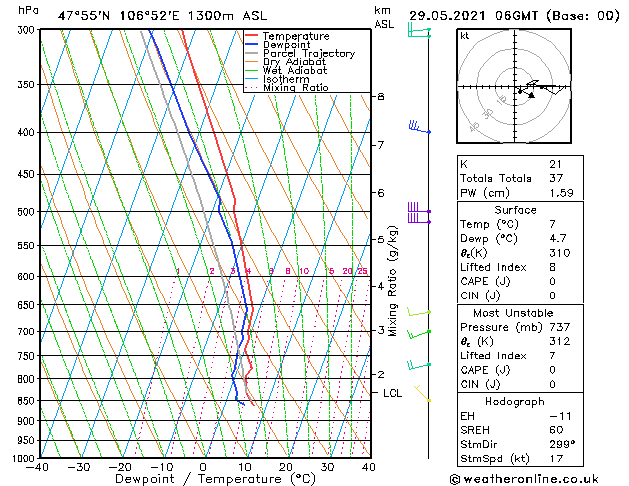Click the "8" km altitude label
The height and width of the screenshot is (486, 629).
click(x=380, y=97)
